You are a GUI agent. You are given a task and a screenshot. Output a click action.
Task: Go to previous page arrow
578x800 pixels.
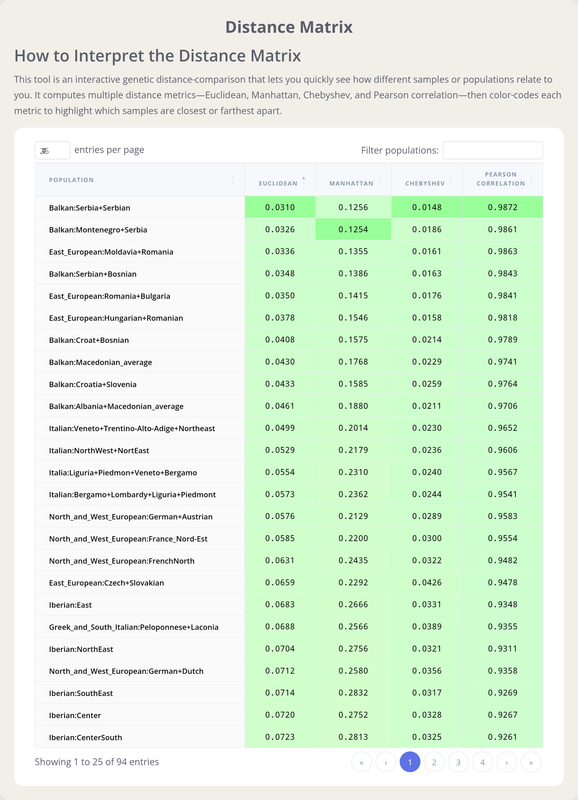click(386, 762)
